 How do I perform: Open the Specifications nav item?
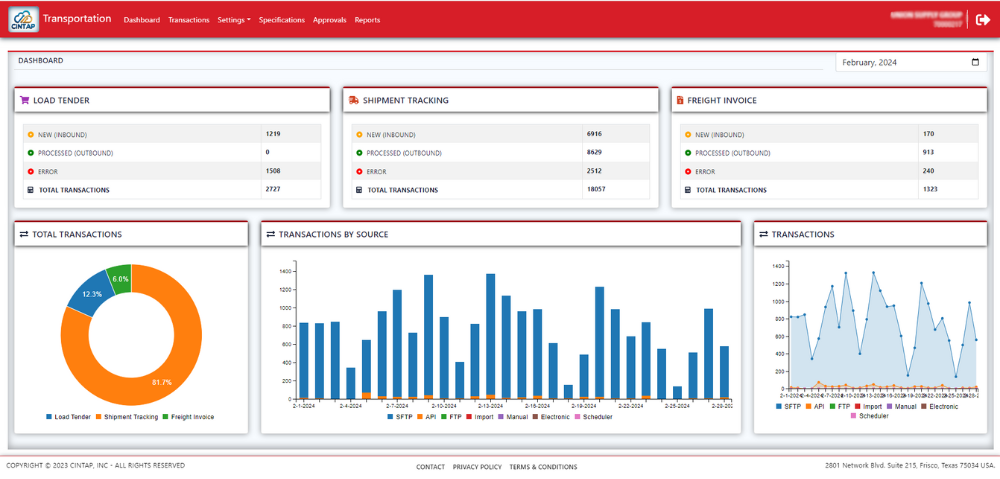click(282, 20)
